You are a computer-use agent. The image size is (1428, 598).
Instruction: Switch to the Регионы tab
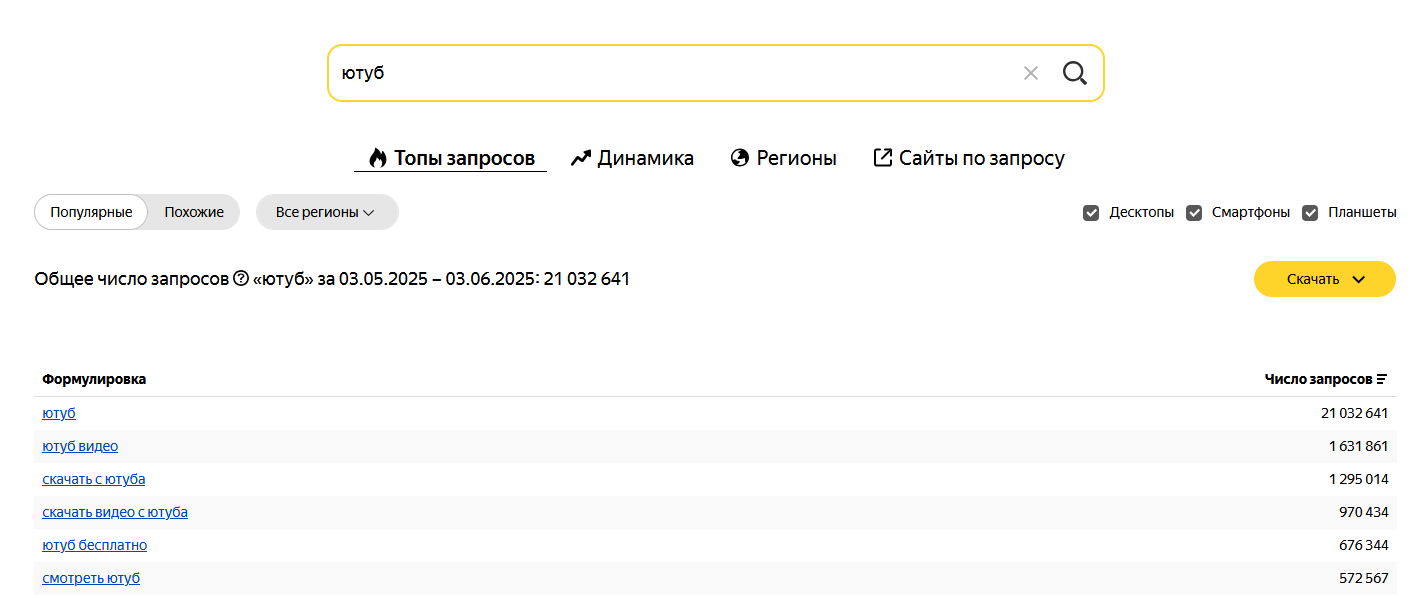[x=784, y=158]
